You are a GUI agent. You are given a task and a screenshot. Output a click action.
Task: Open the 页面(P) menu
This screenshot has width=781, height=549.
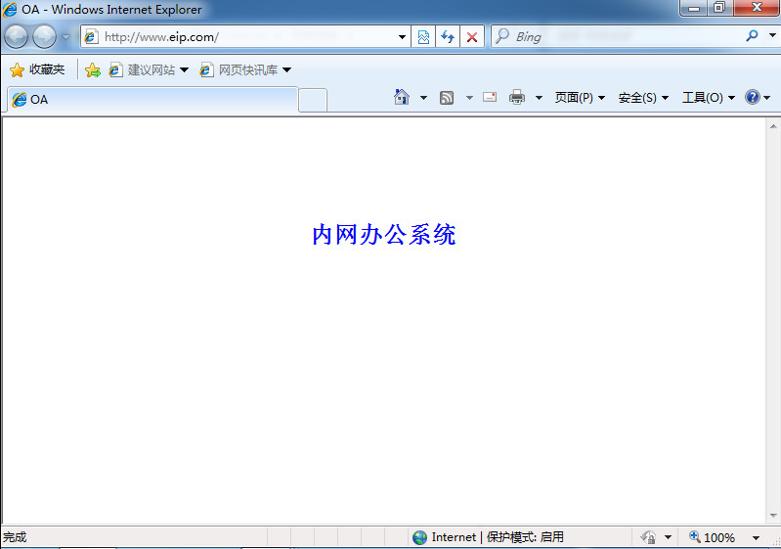click(580, 98)
